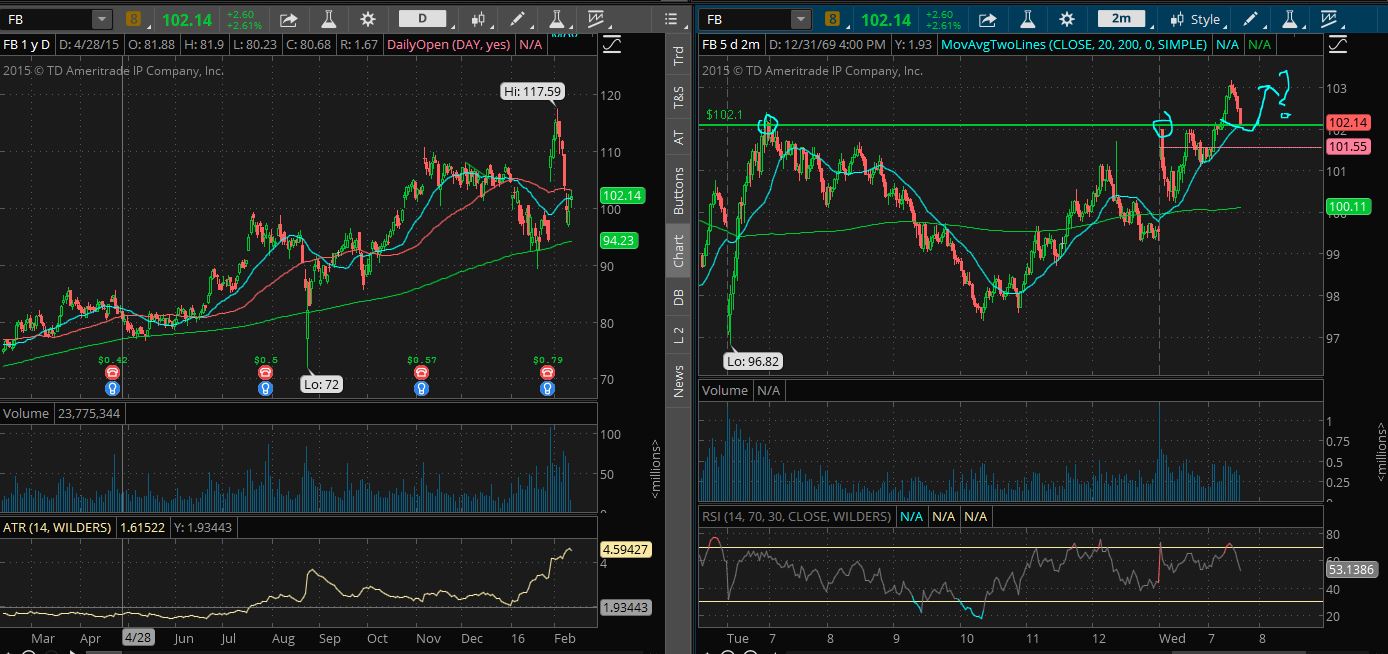1388x654 pixels.
Task: Click drawing set icon above left price axis
Action: point(611,45)
